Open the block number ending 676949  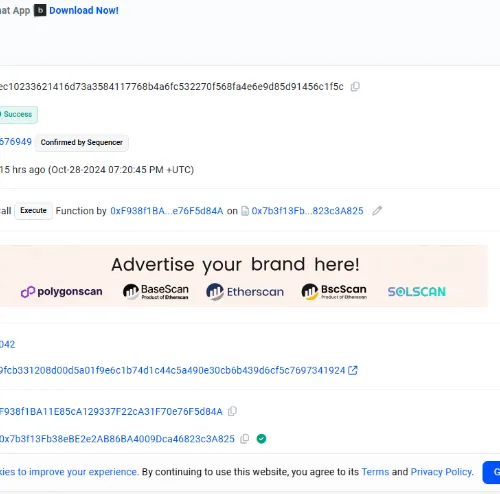tap(16, 142)
